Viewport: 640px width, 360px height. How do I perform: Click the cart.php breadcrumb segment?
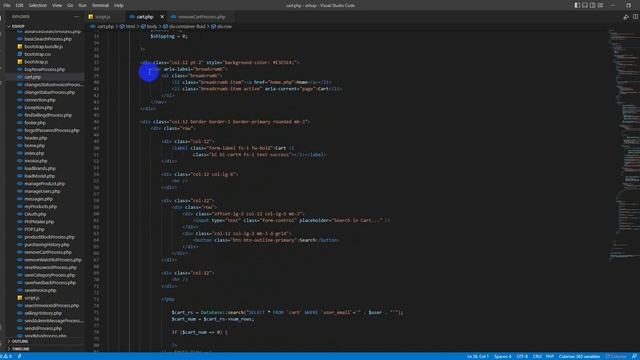(x=102, y=27)
